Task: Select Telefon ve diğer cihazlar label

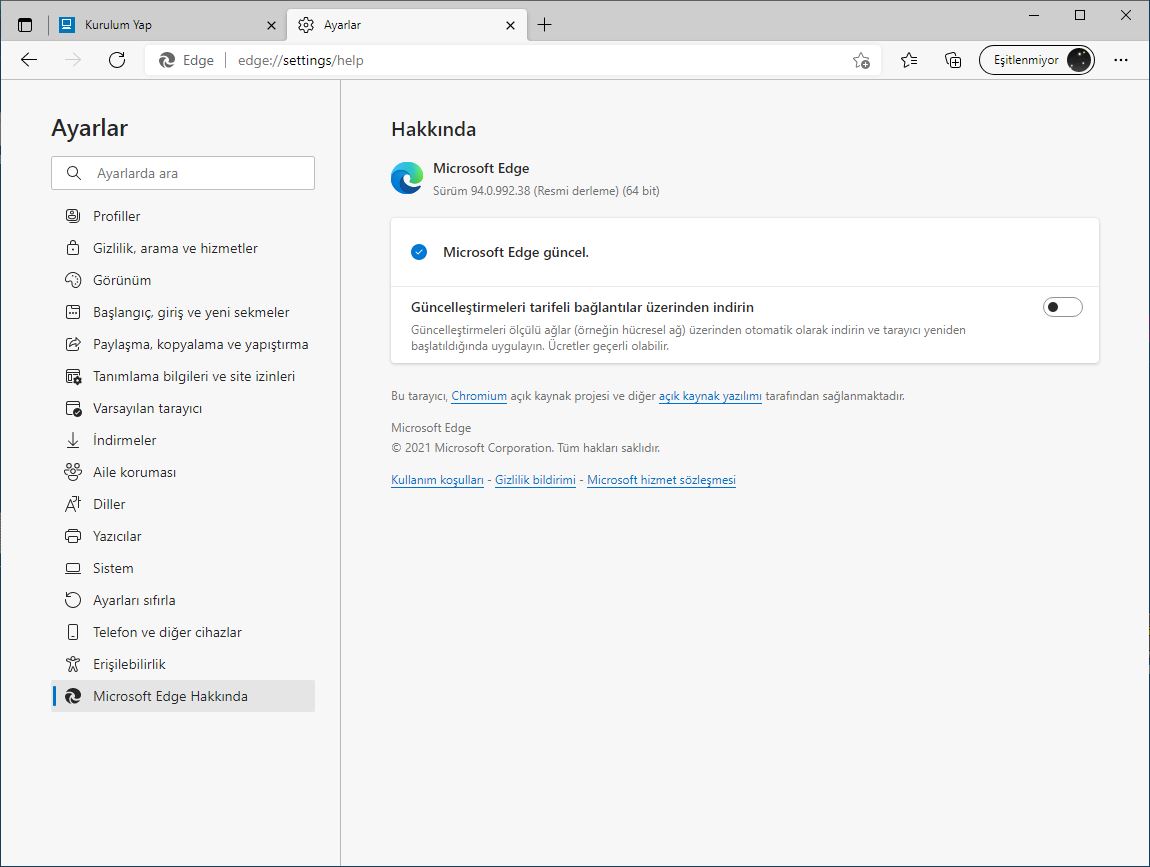Action: (167, 632)
